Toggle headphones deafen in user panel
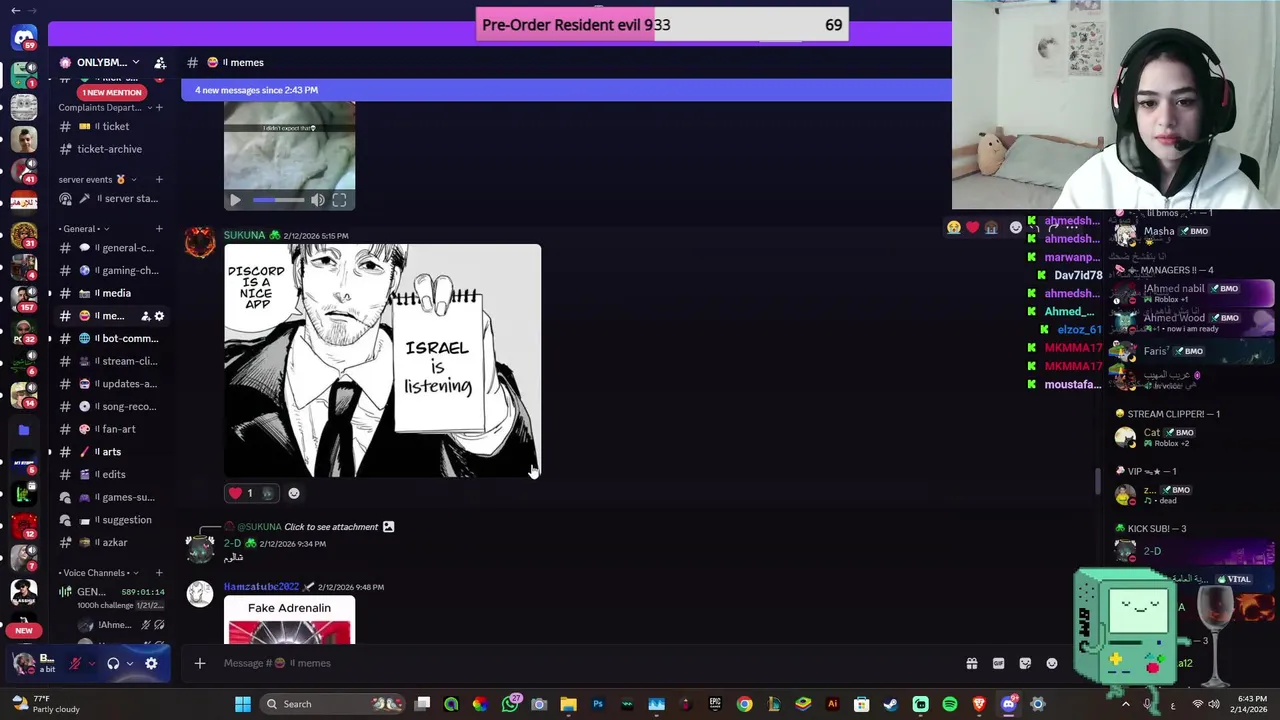 click(113, 663)
